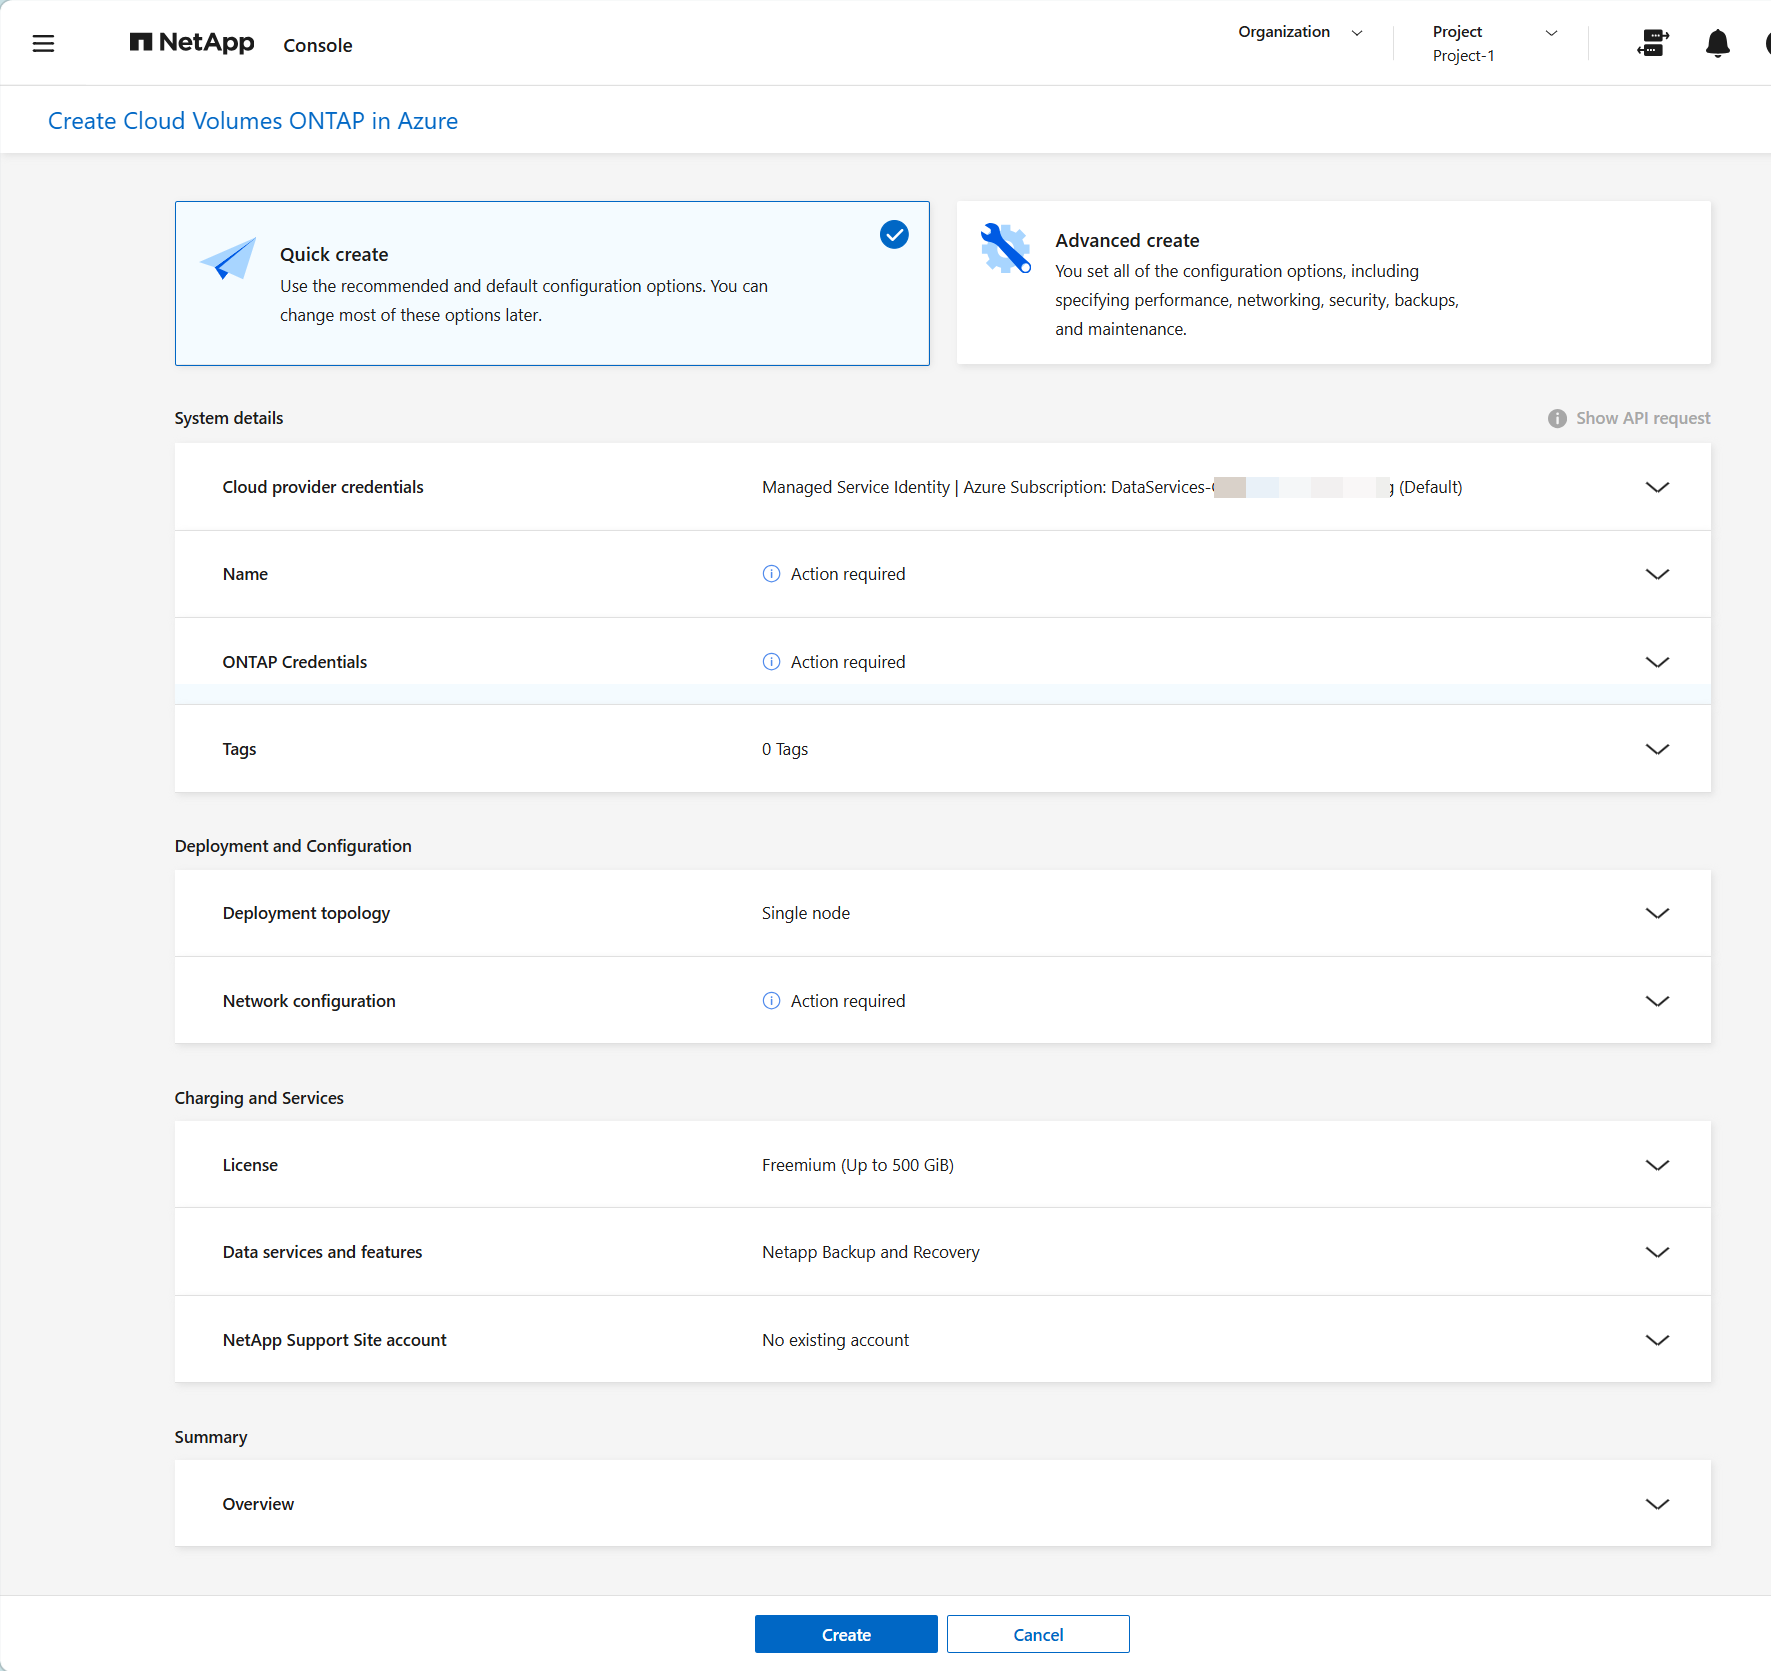Click Create Cloud Volumes ONTAP in Azure title
Viewport: 1771px width, 1671px height.
click(253, 121)
